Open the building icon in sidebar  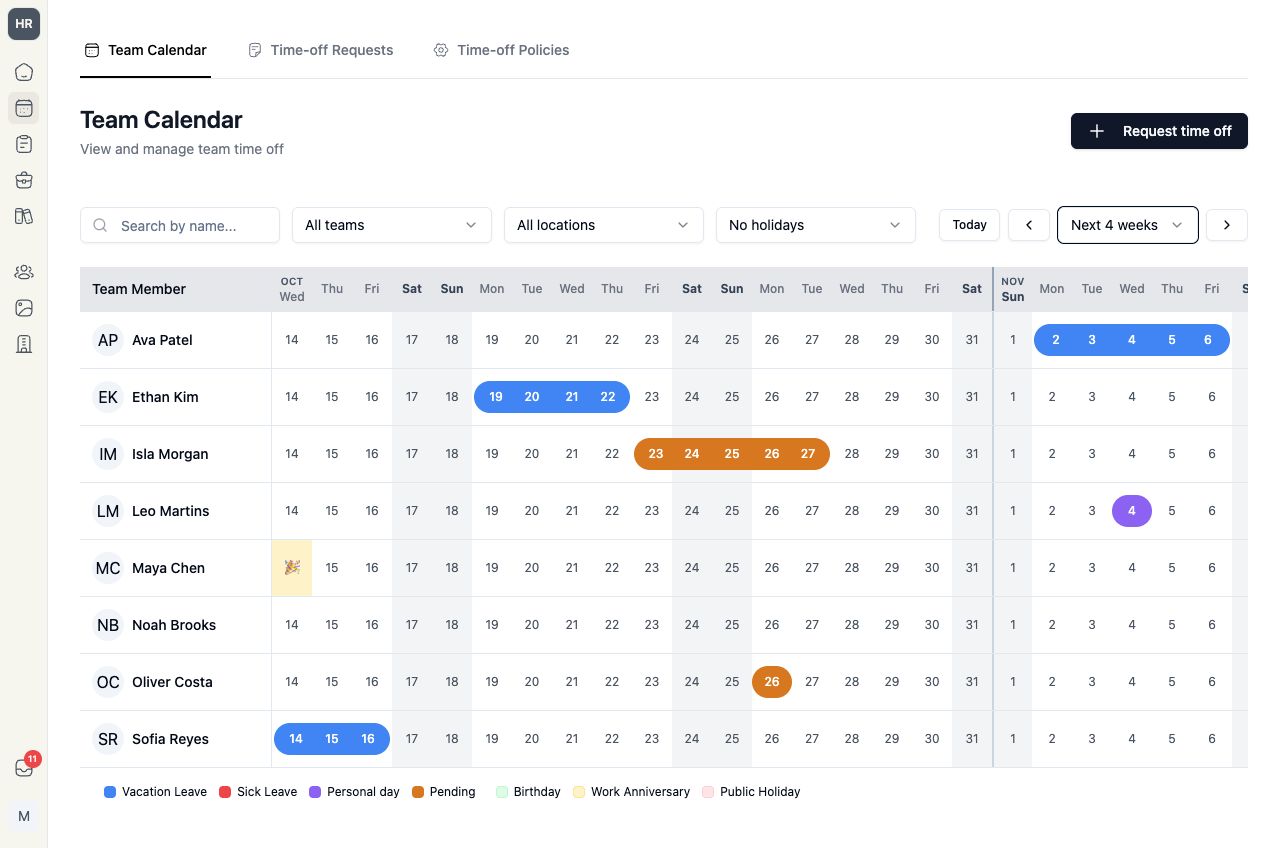(x=24, y=344)
